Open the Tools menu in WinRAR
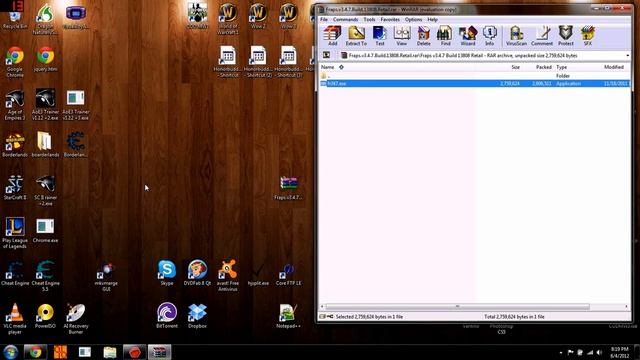The image size is (640, 360). point(369,19)
